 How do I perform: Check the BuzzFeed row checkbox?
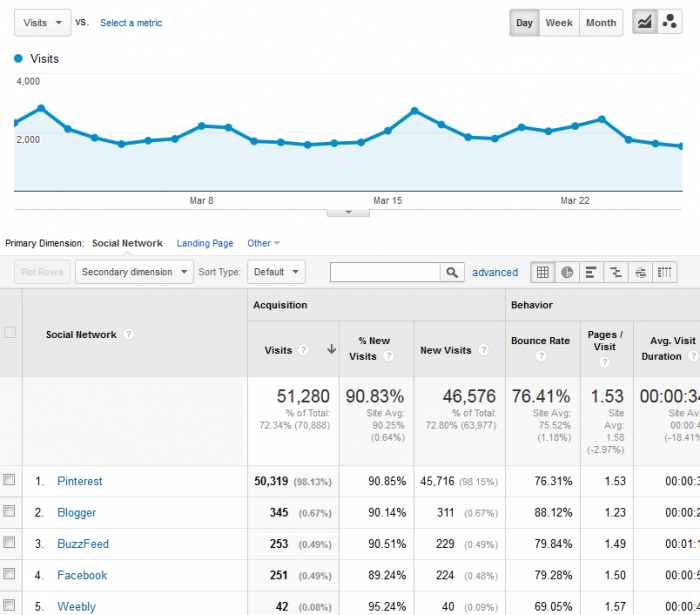pyautogui.click(x=9, y=542)
